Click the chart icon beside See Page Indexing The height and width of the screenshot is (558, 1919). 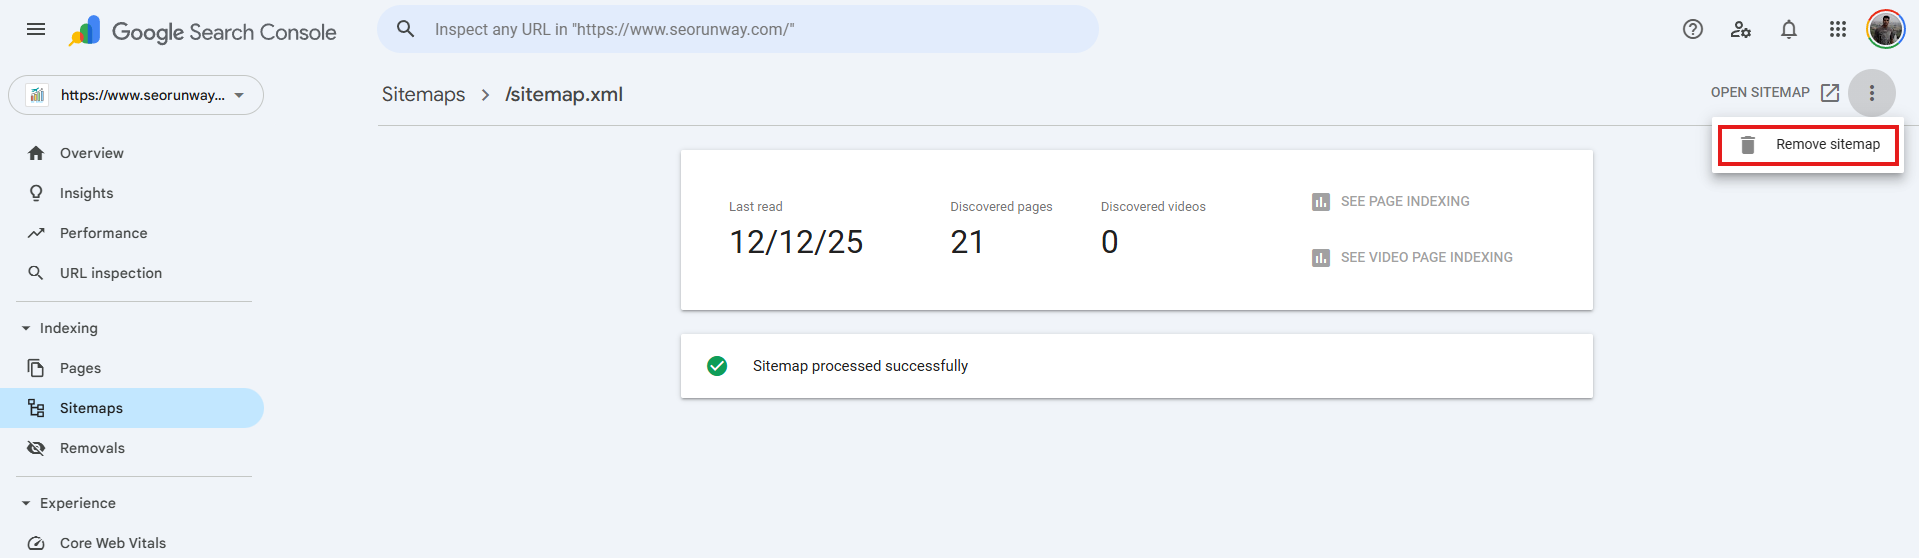click(1321, 202)
